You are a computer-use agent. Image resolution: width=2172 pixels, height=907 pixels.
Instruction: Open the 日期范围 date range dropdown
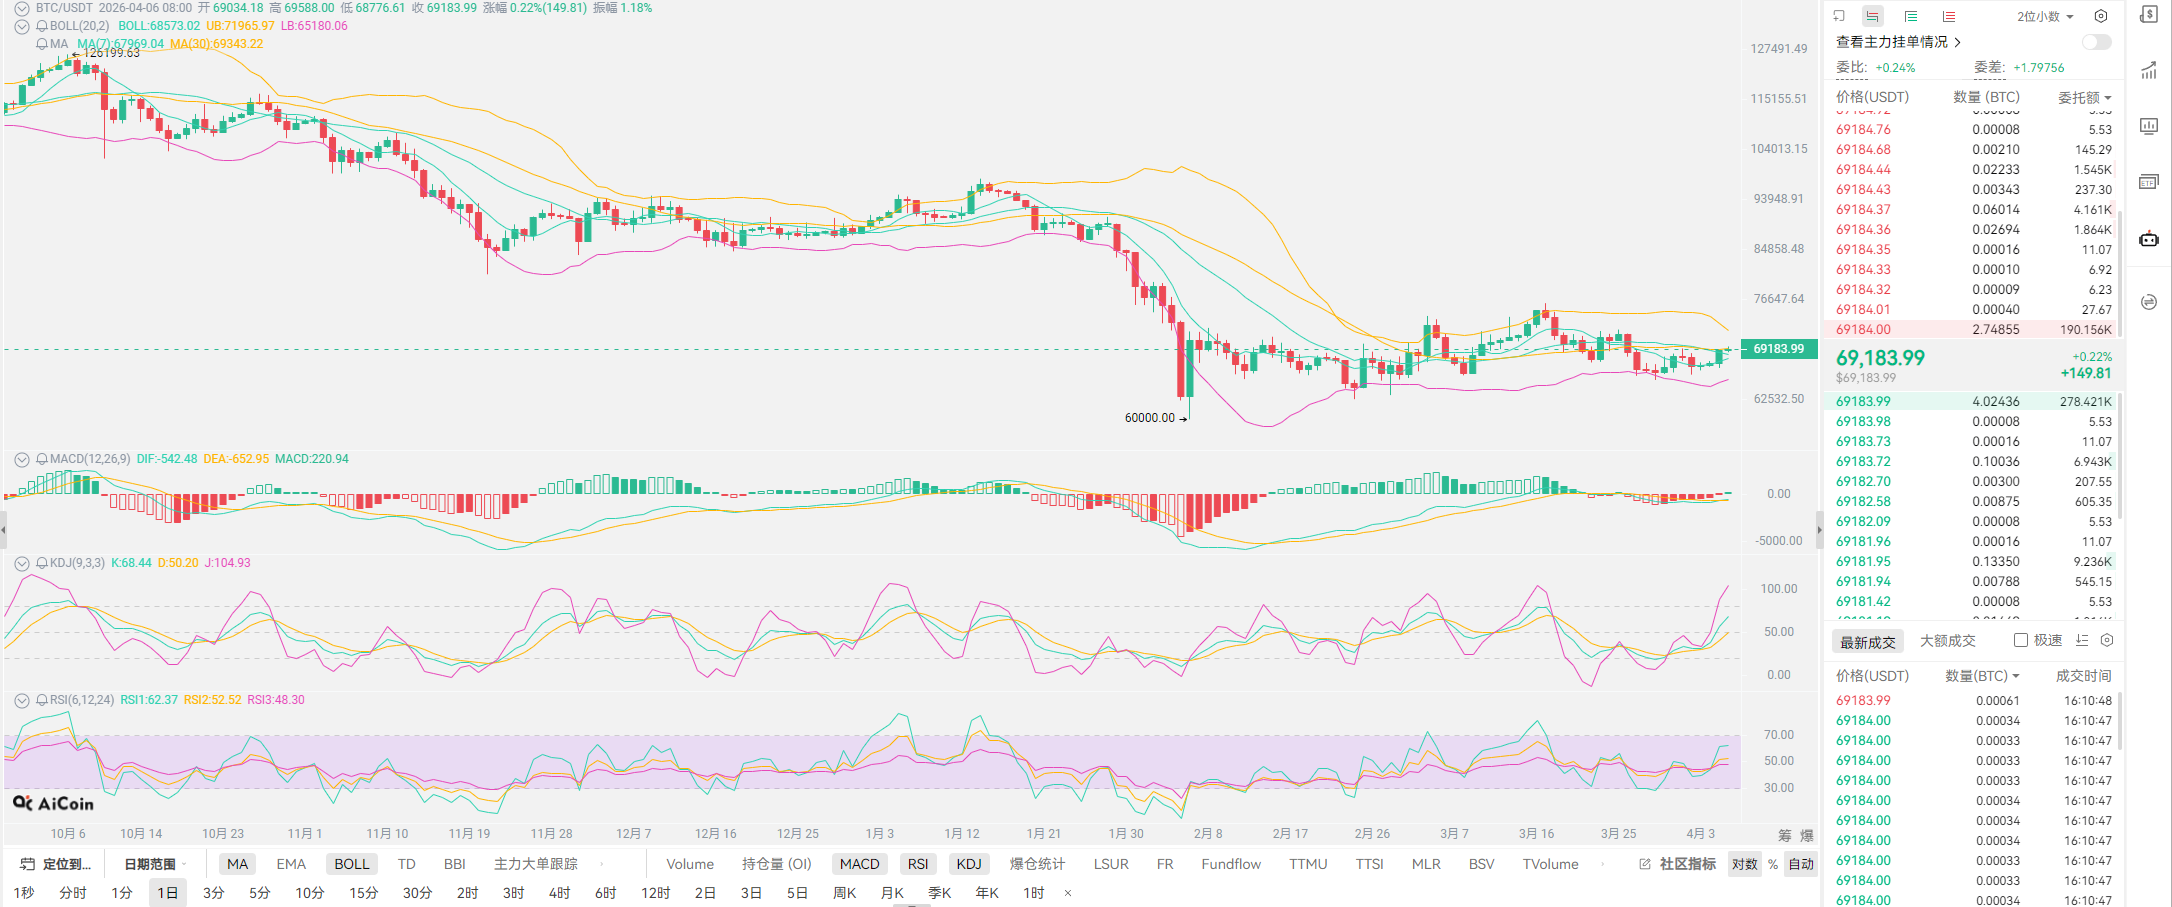[x=154, y=864]
